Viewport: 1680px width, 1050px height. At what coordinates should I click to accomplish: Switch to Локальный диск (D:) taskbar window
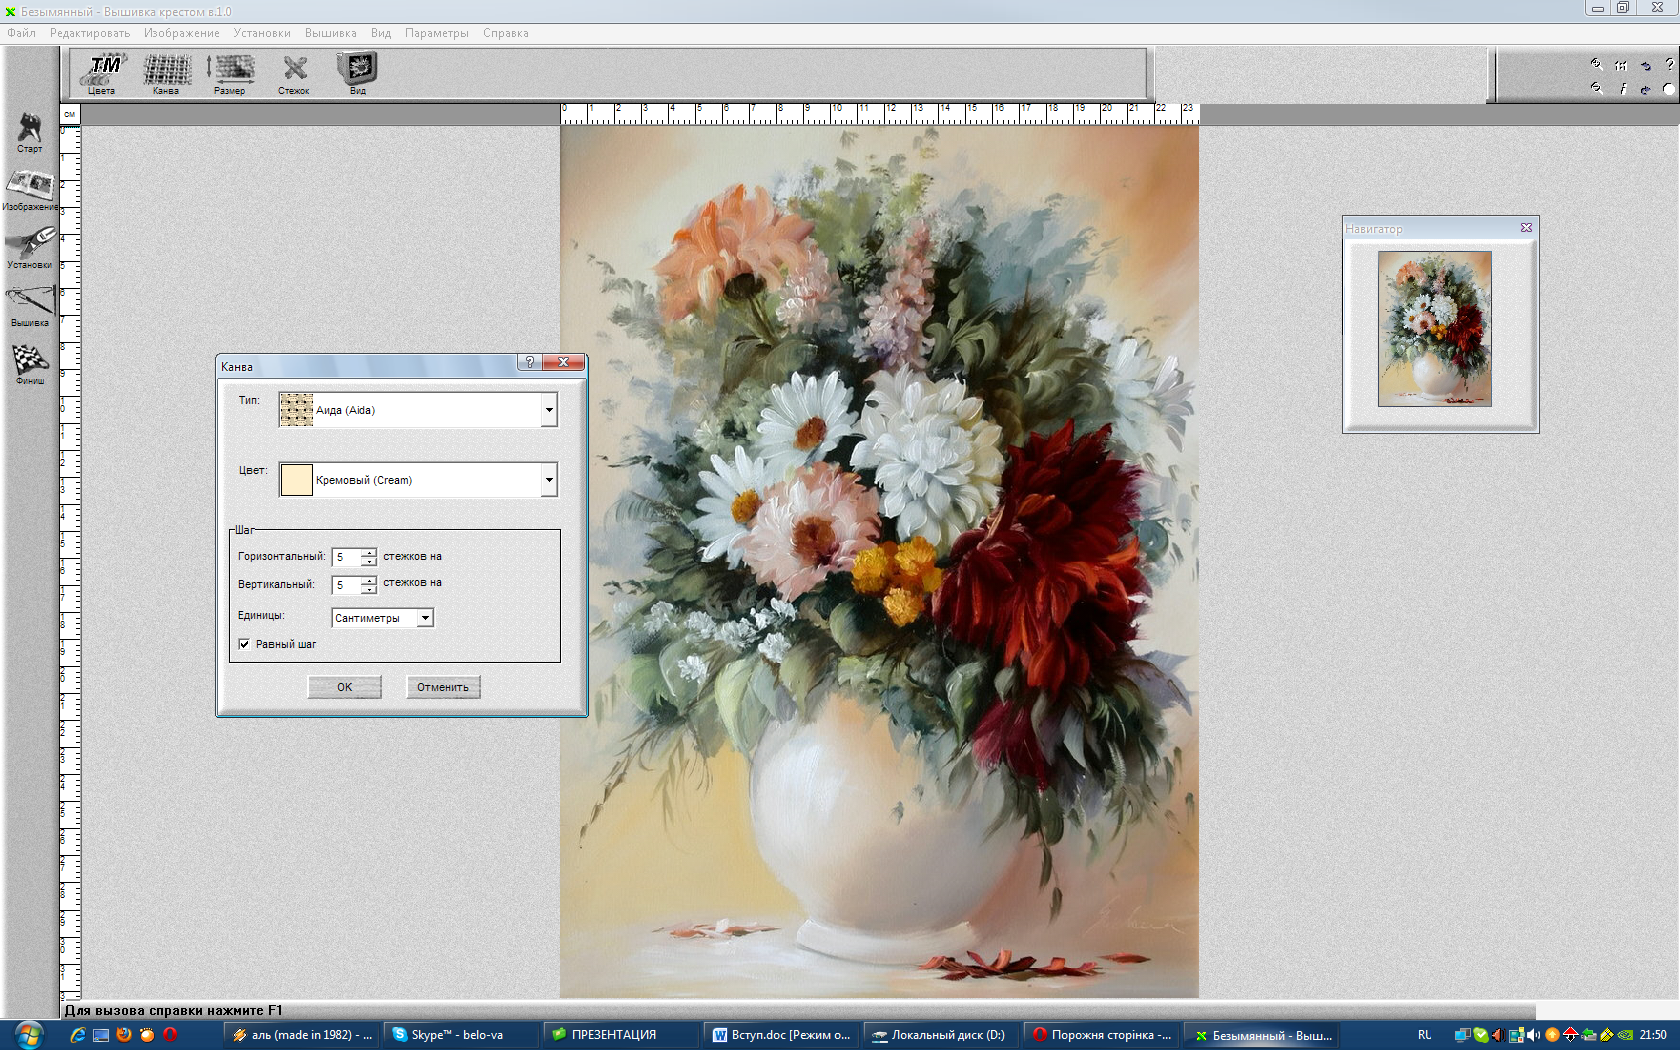(x=940, y=1035)
